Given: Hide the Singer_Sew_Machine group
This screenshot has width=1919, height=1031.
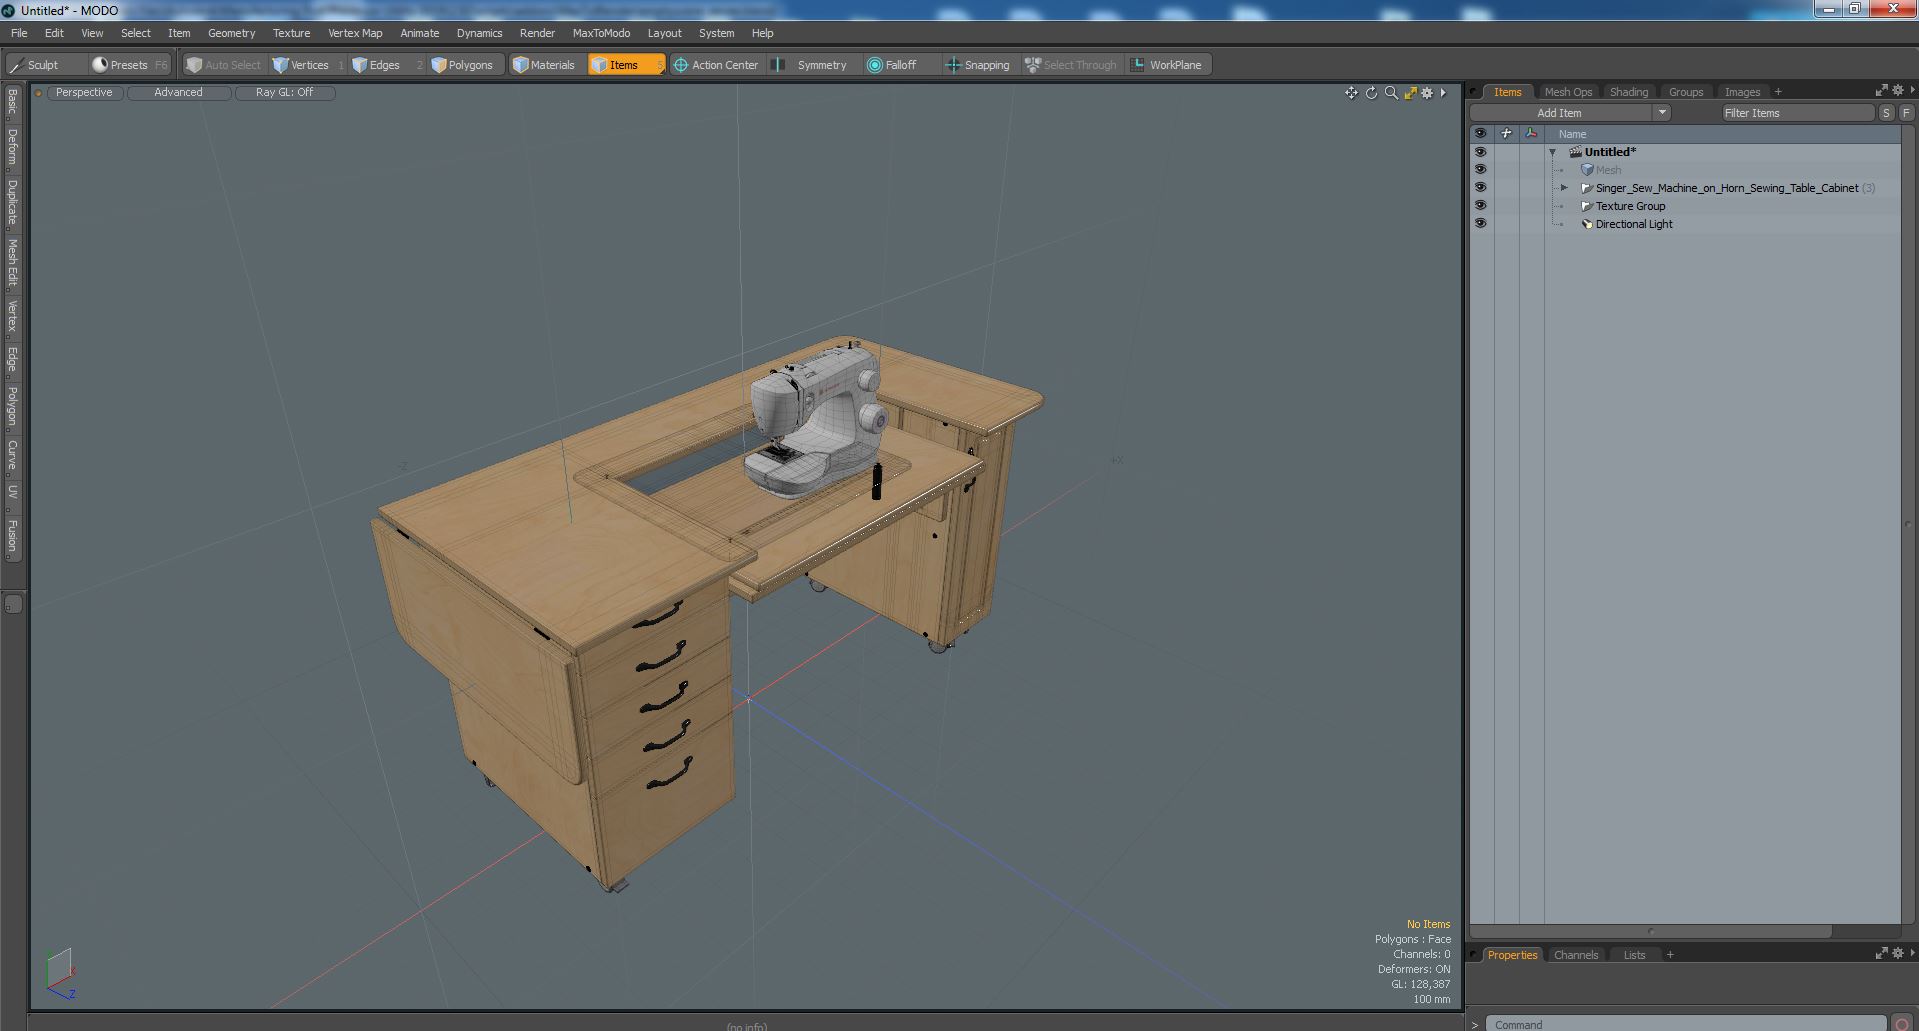Looking at the screenshot, I should (x=1480, y=188).
